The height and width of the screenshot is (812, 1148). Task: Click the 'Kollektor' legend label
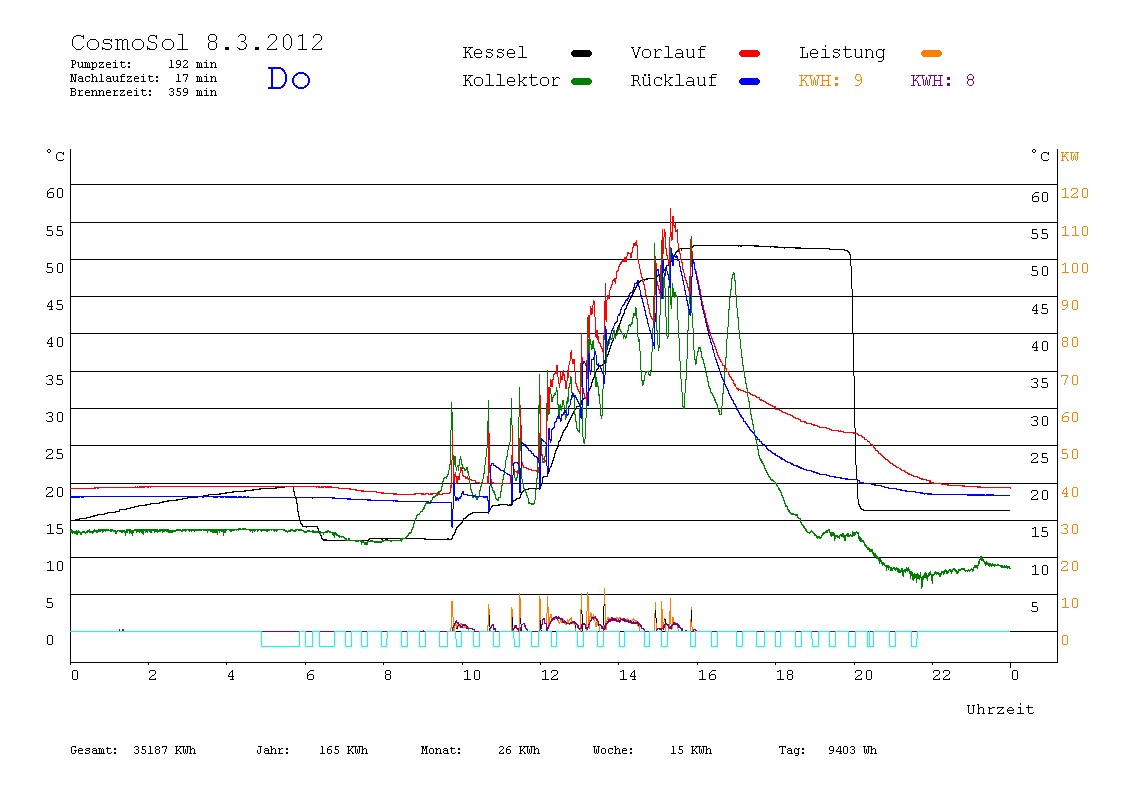[511, 81]
